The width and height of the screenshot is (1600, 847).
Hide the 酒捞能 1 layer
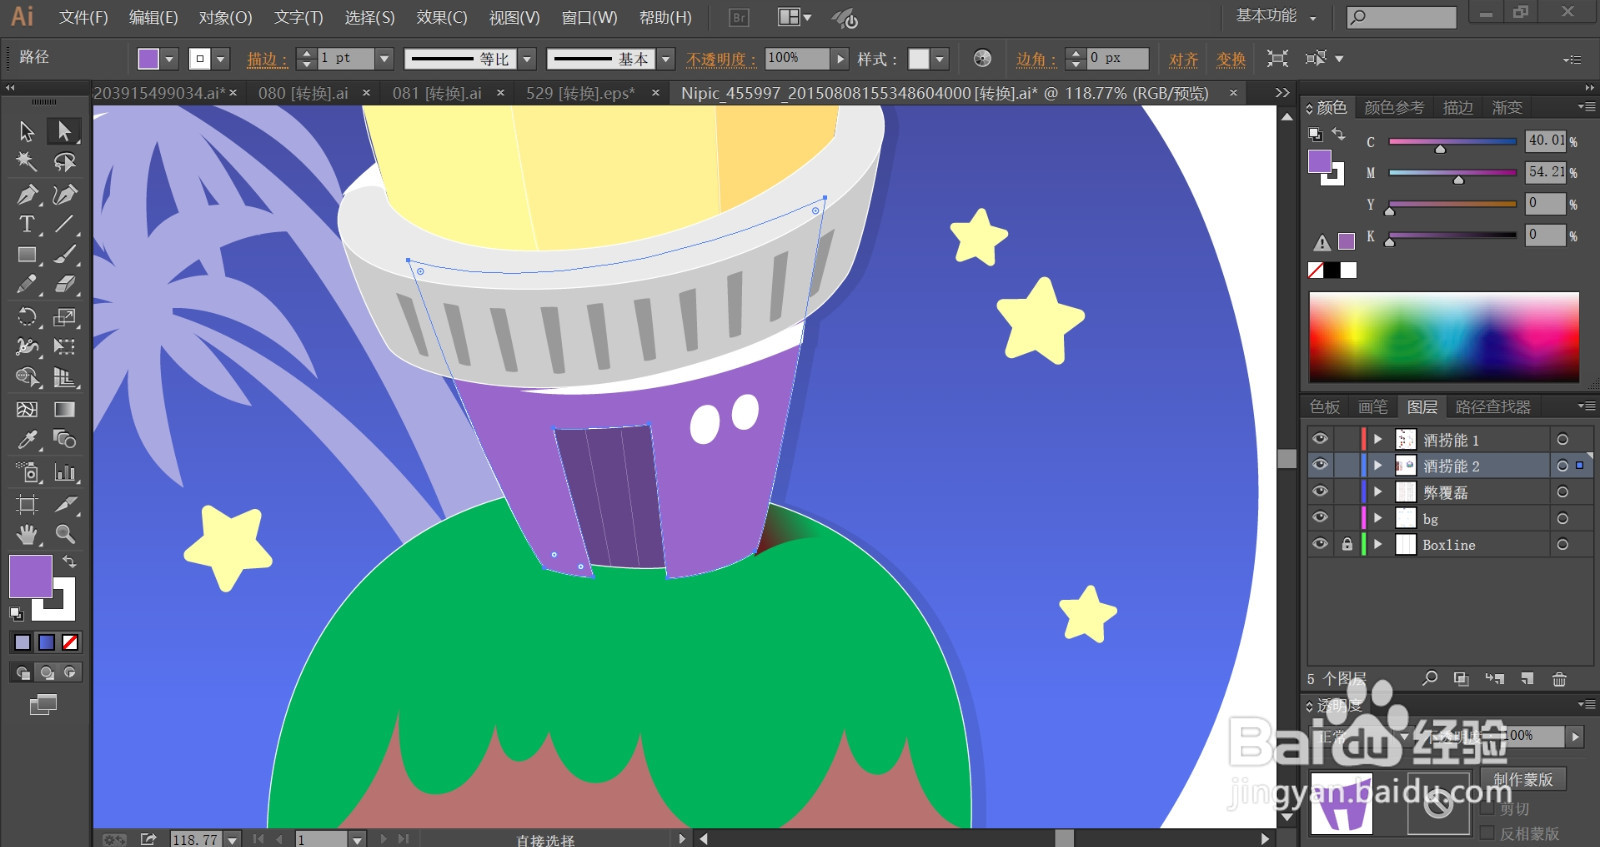click(x=1320, y=439)
